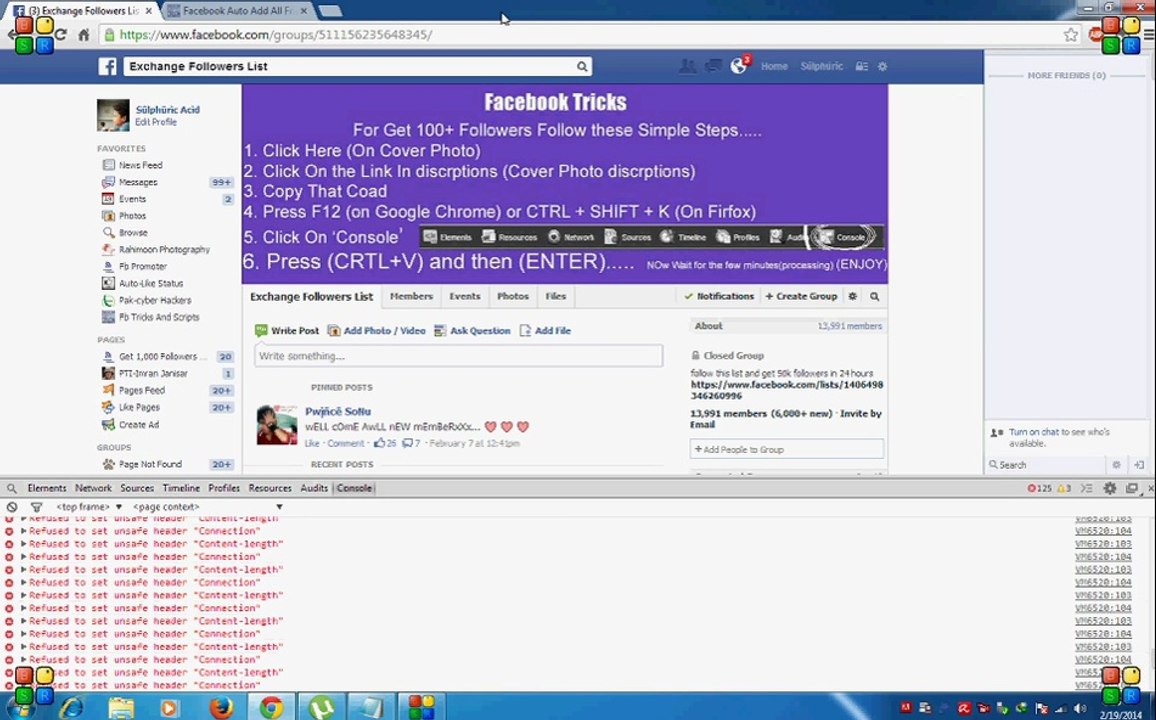Open Sources panel in DevTools
1156x720 pixels.
tap(137, 488)
